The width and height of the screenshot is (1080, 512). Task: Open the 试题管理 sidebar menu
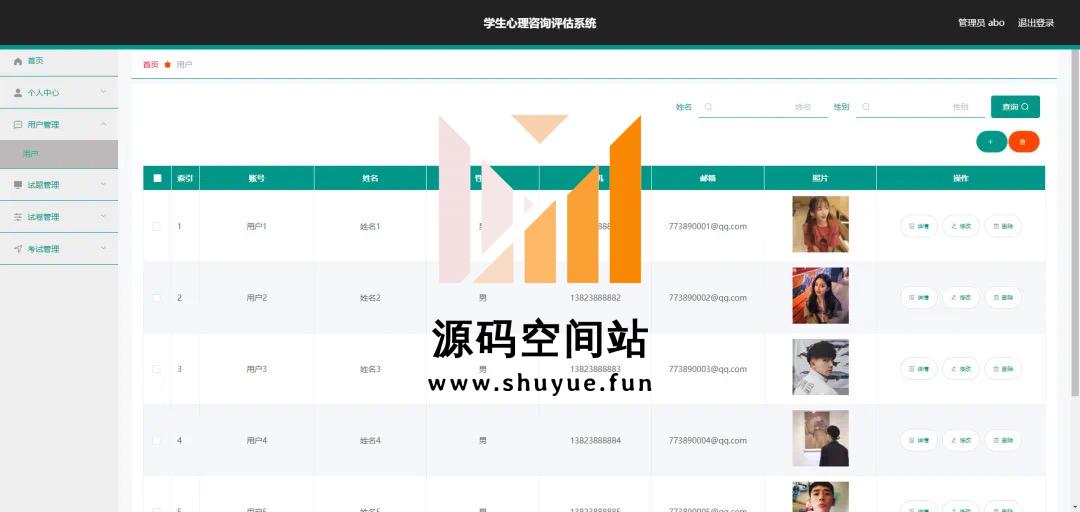click(59, 185)
